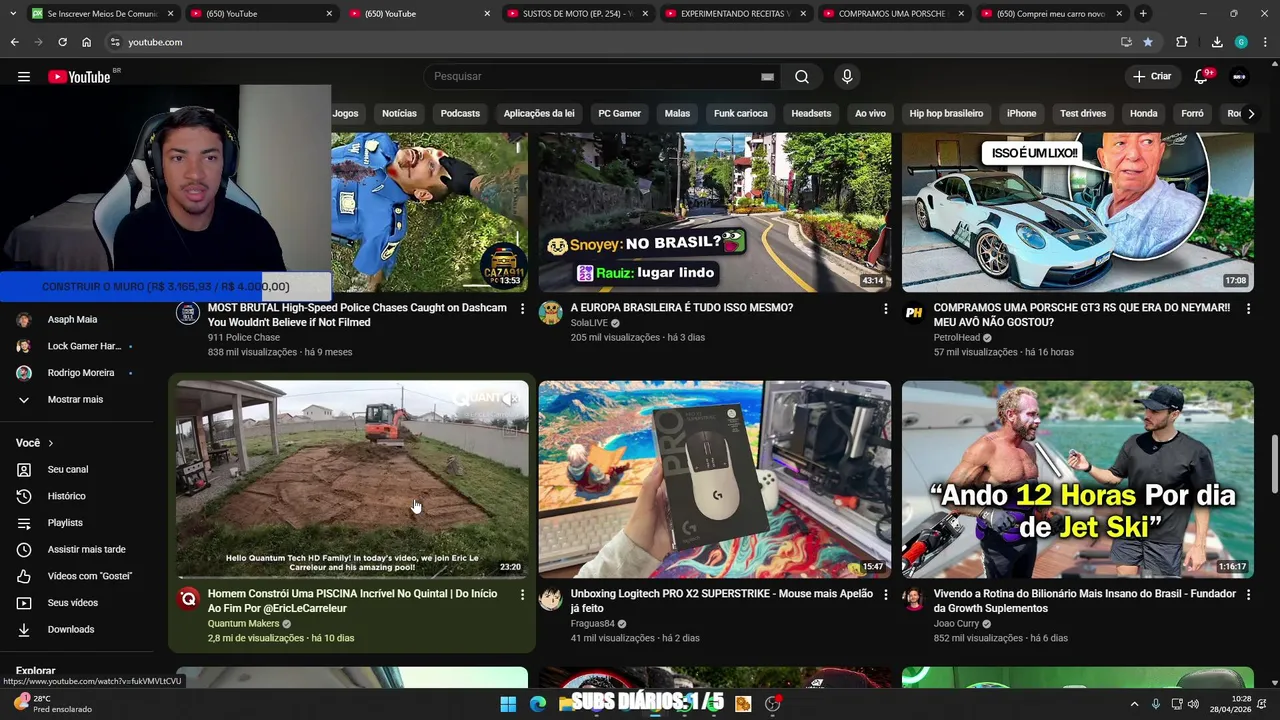The image size is (1280, 720).
Task: Open more options for the Police Chases video
Action: (522, 309)
